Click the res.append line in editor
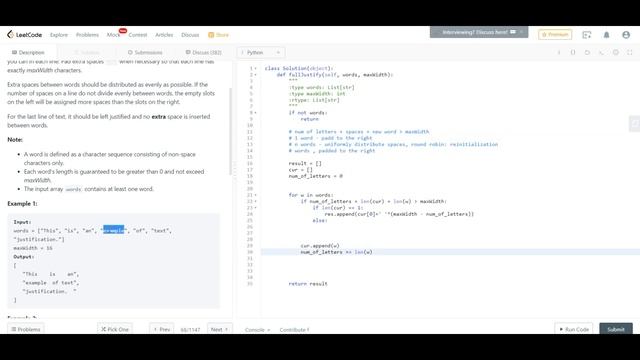The image size is (640, 360). [x=399, y=214]
